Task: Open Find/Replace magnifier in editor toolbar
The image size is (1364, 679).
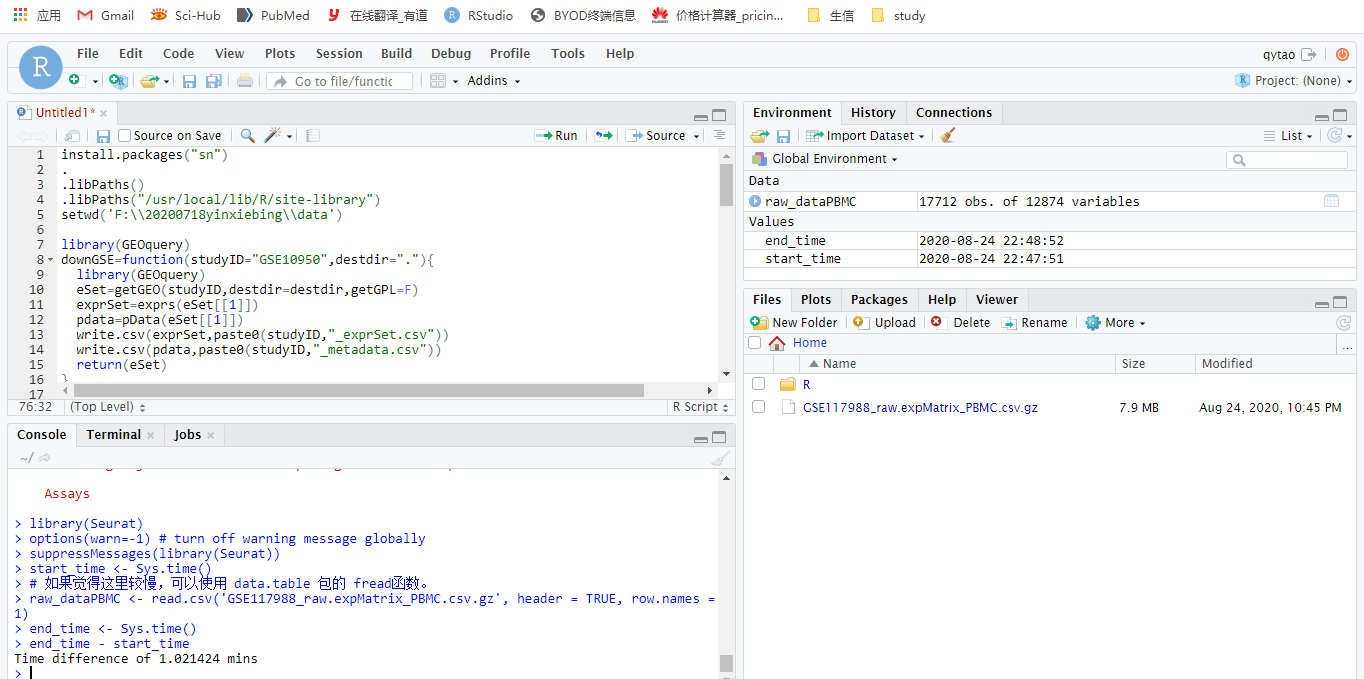Action: (247, 135)
